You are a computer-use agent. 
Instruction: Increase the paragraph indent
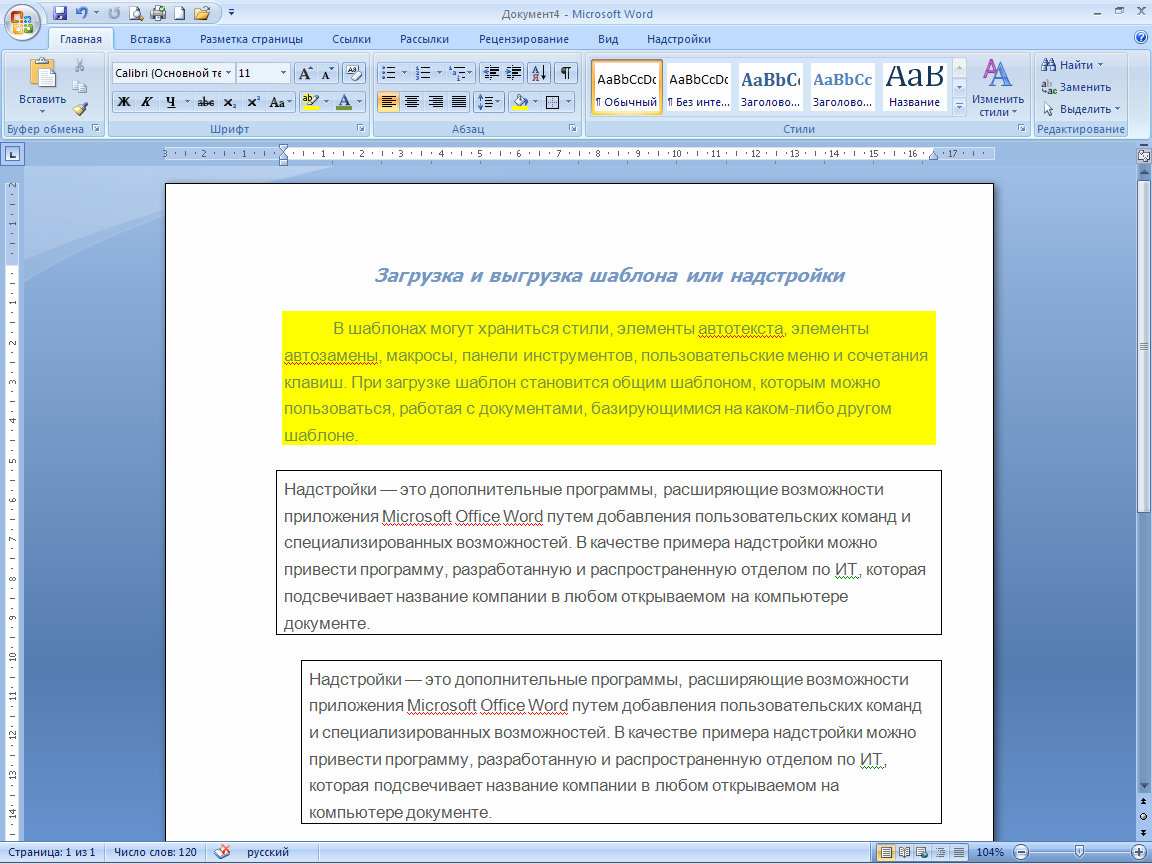pyautogui.click(x=514, y=73)
